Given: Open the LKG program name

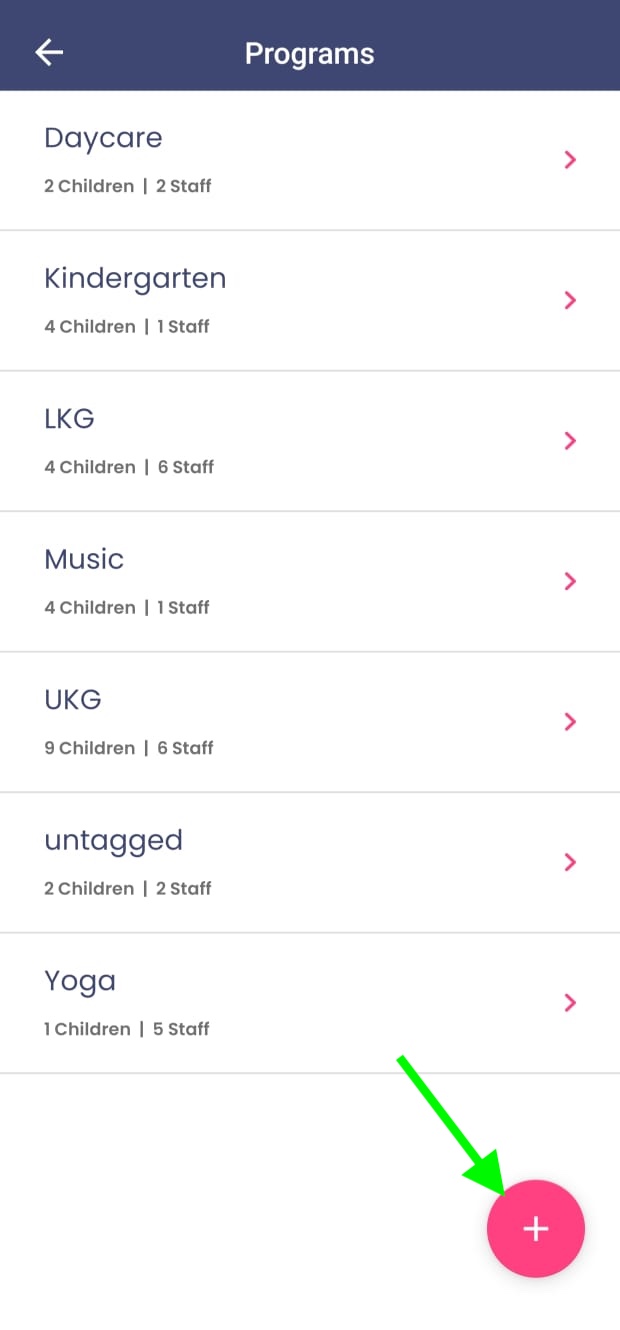Looking at the screenshot, I should 69,418.
